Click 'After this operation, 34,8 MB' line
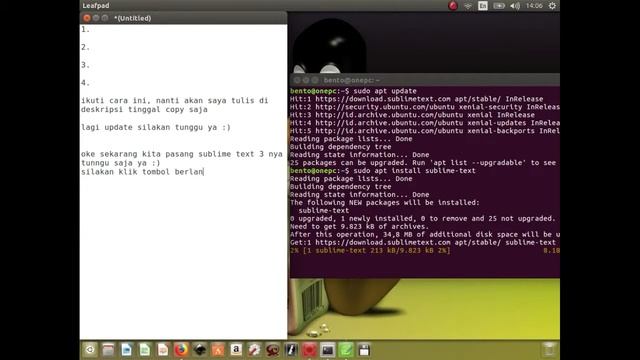Screen dimensions: 640x360 pos(425,234)
